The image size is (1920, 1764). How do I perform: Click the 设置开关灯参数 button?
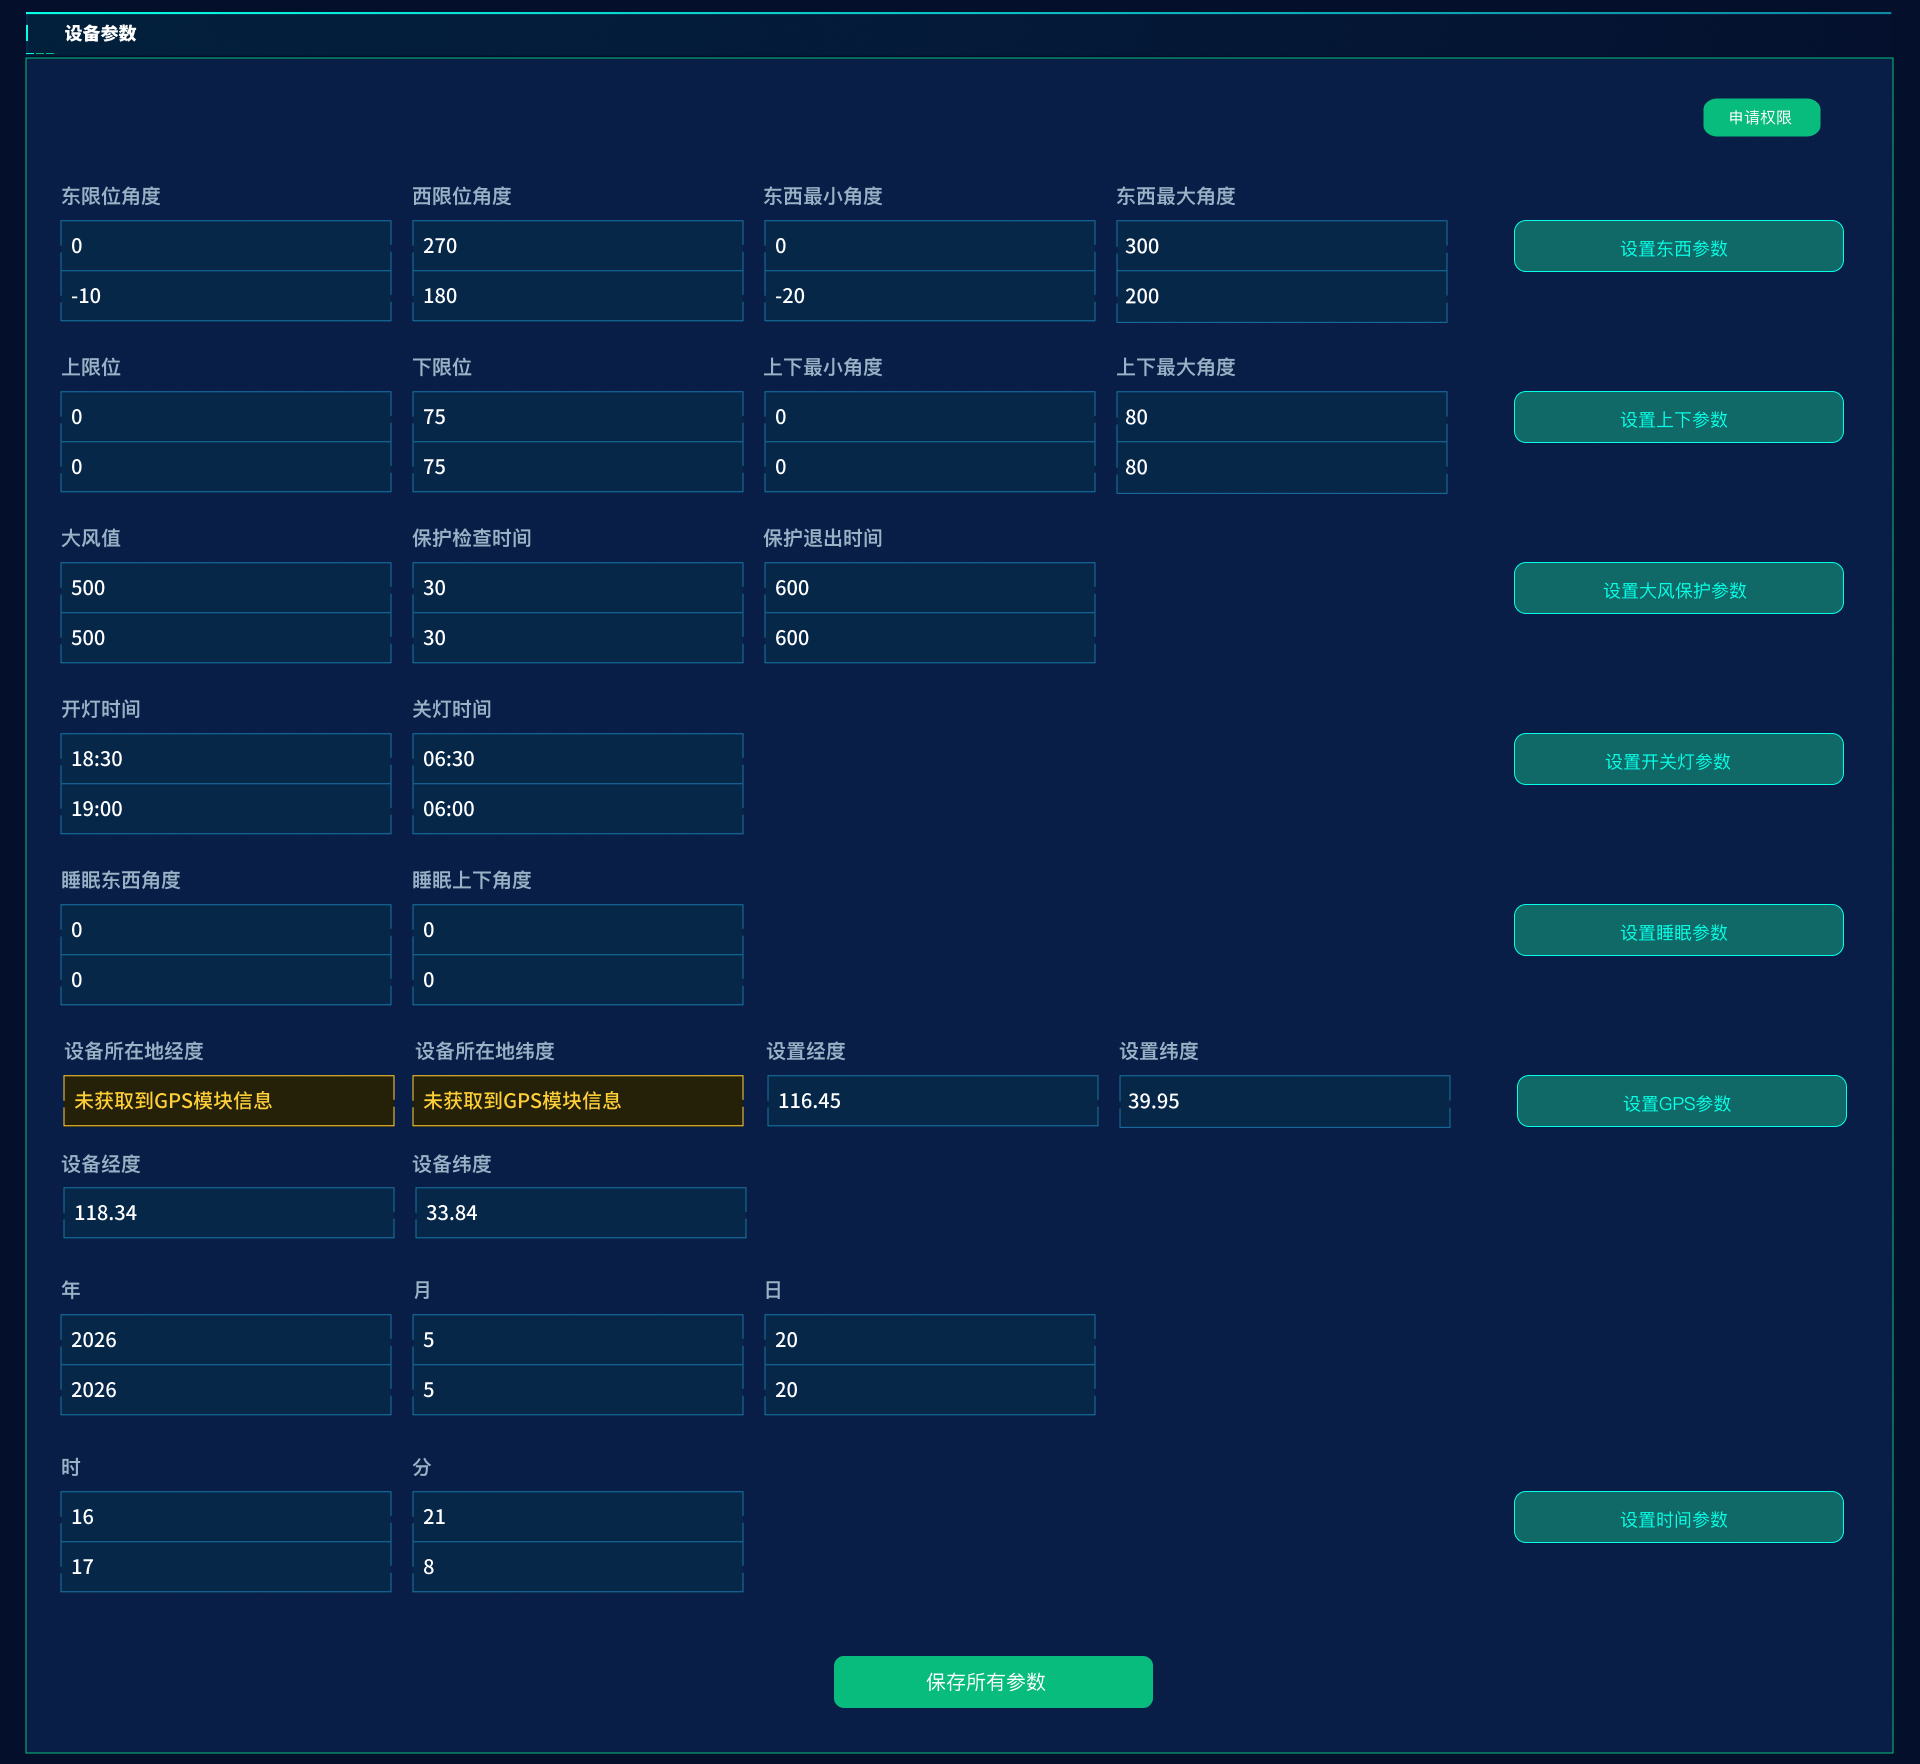pyautogui.click(x=1678, y=759)
